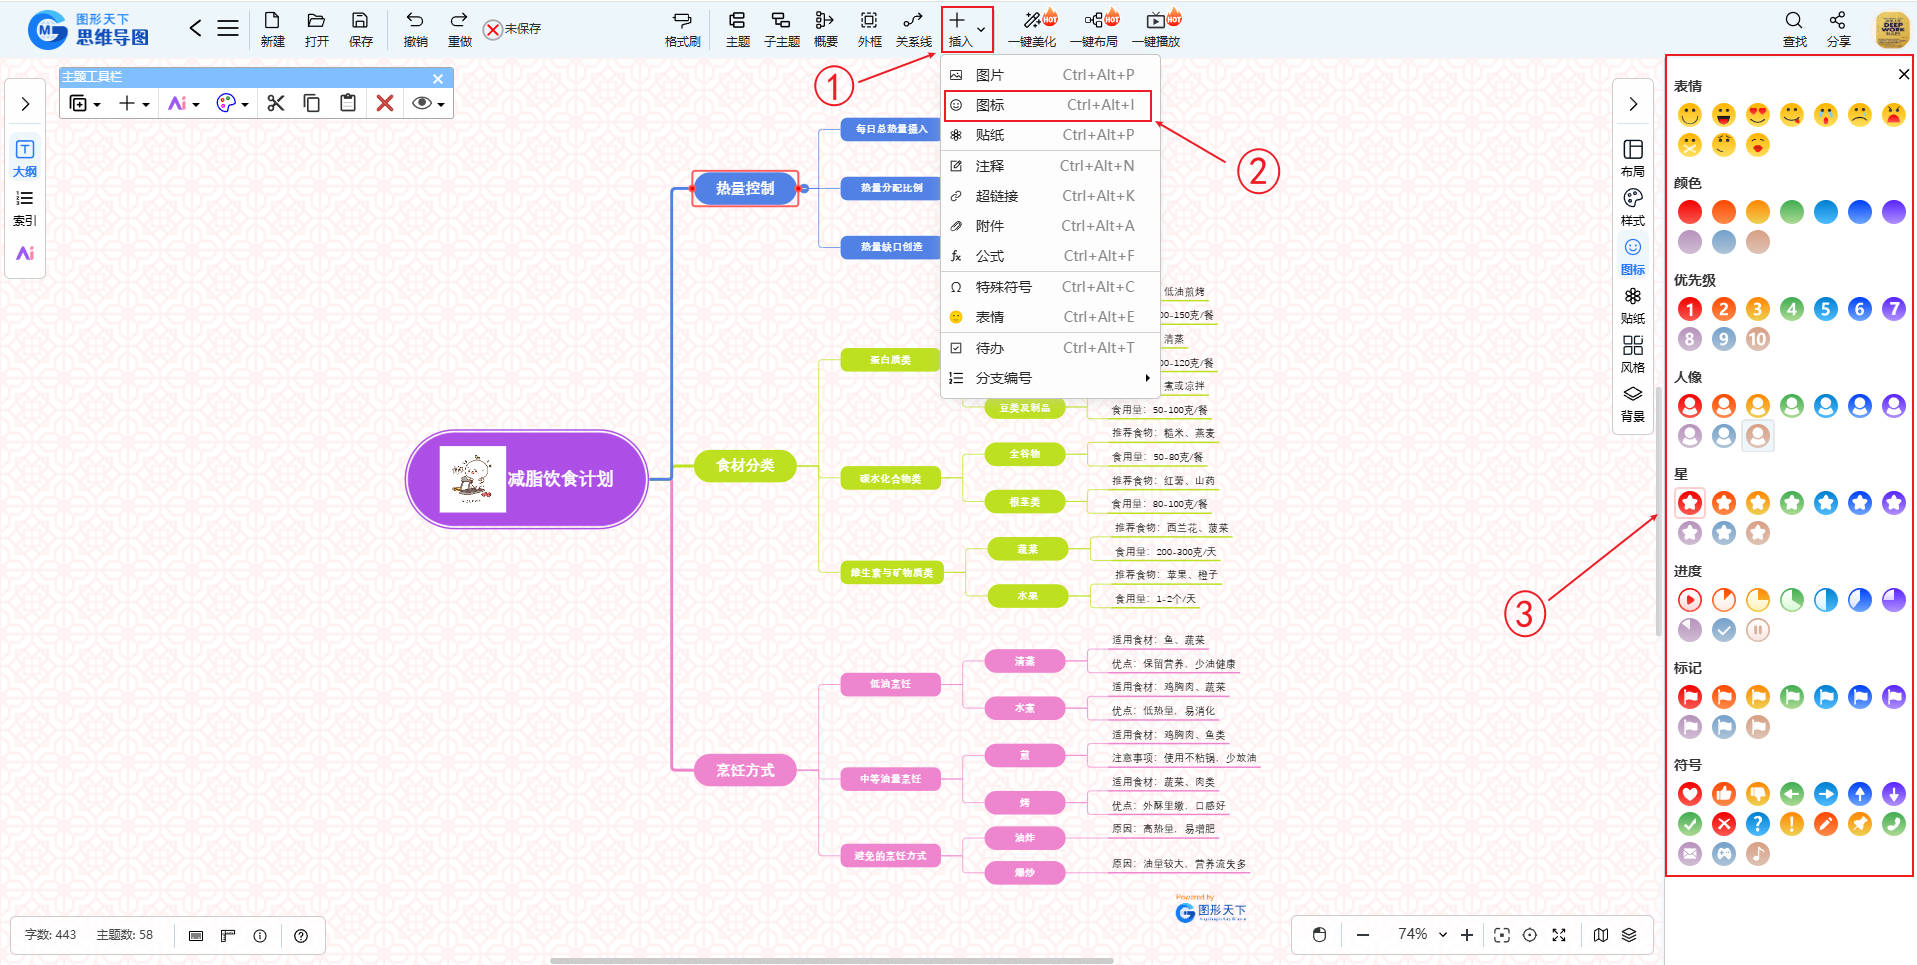Screen dimensions: 1917x965
Task: Toggle the eye visibility dropdown in topic toolbar
Action: coord(428,103)
